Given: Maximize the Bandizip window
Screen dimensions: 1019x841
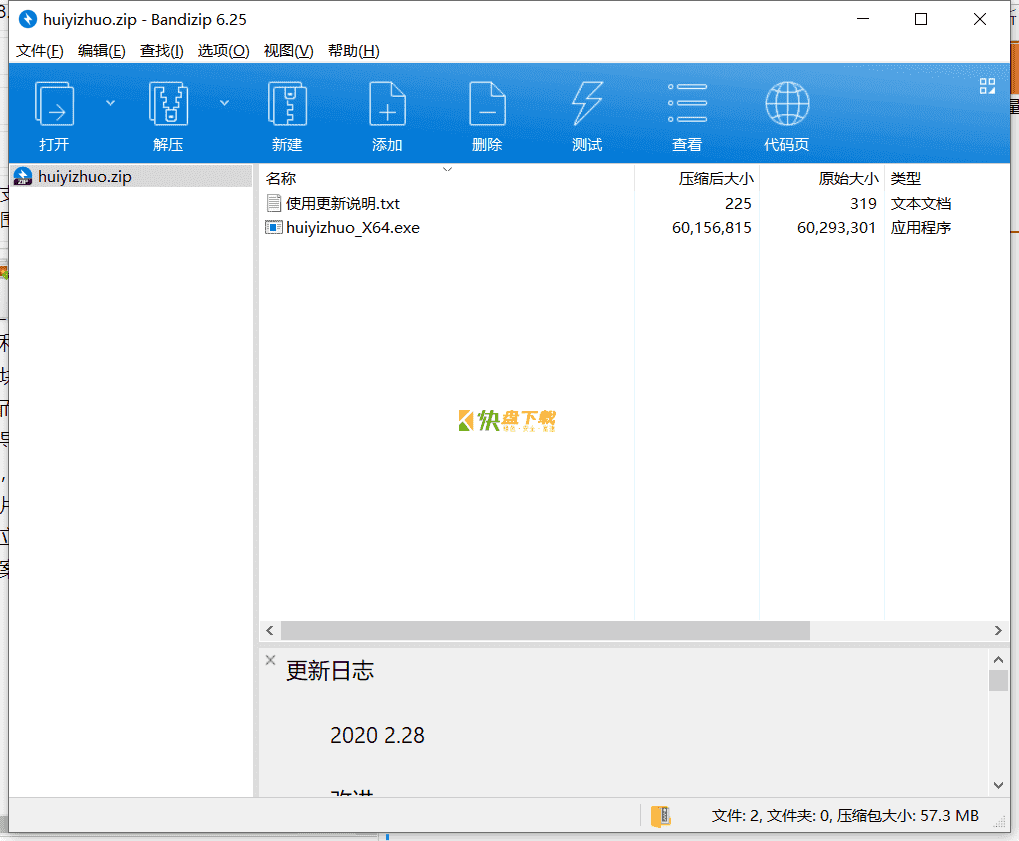Looking at the screenshot, I should (921, 19).
